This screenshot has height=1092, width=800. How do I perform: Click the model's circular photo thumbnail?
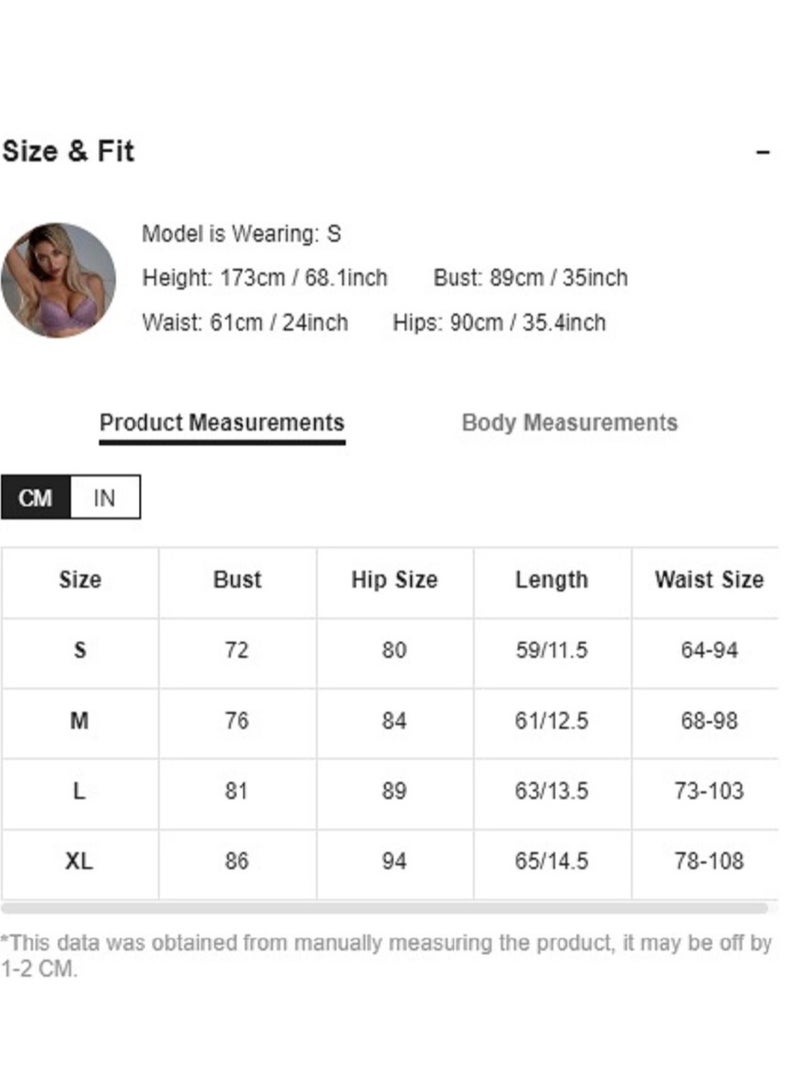pos(58,280)
